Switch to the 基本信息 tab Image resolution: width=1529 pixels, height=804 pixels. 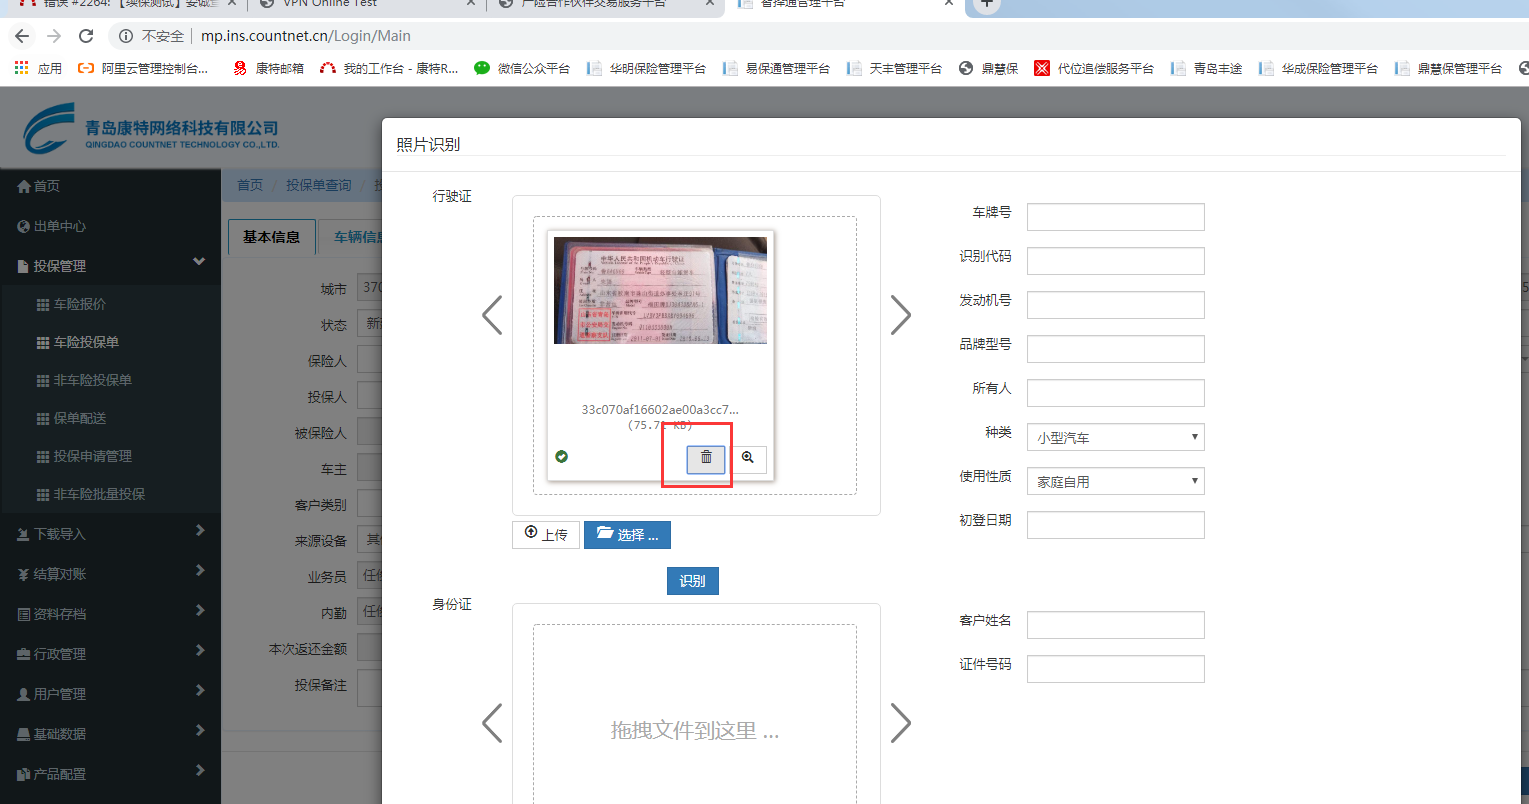point(272,237)
